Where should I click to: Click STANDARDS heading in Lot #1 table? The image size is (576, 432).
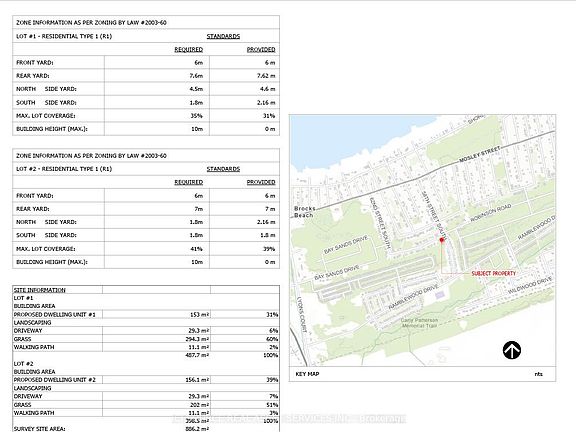[x=223, y=36]
